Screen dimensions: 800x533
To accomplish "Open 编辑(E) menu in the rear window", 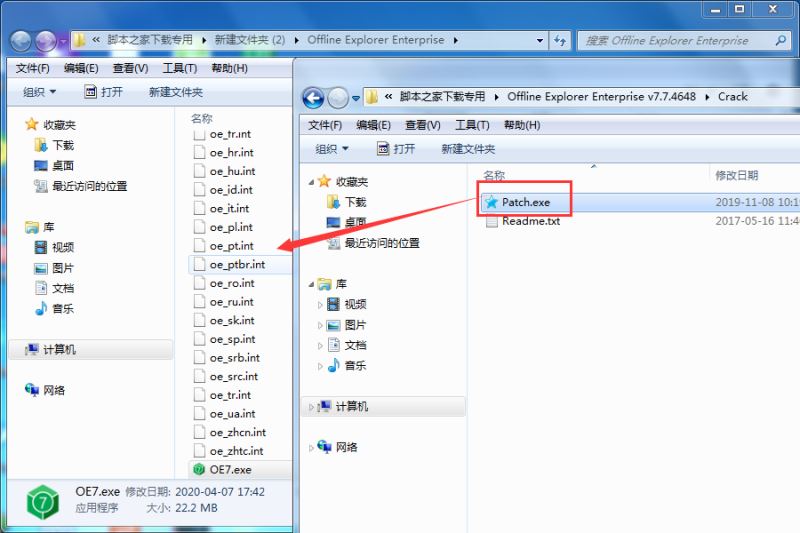I will [x=81, y=68].
